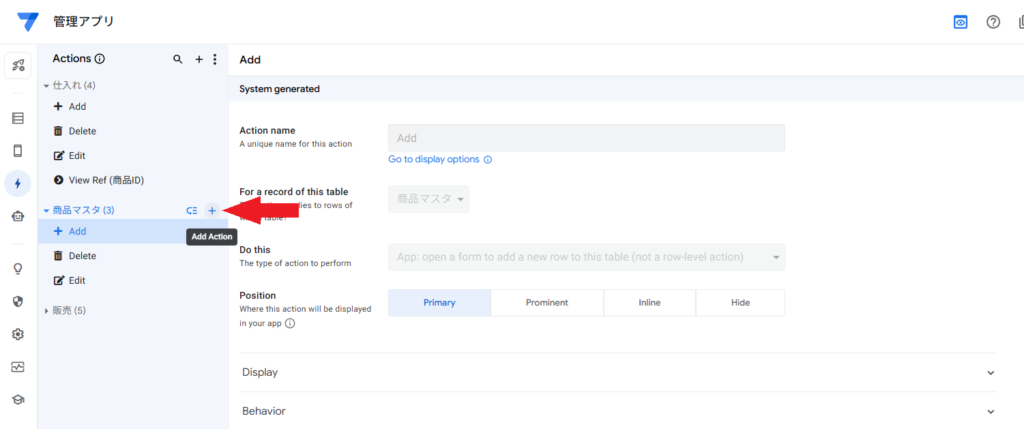
Task: Select View Ref (商品ID) action
Action: pyautogui.click(x=106, y=180)
